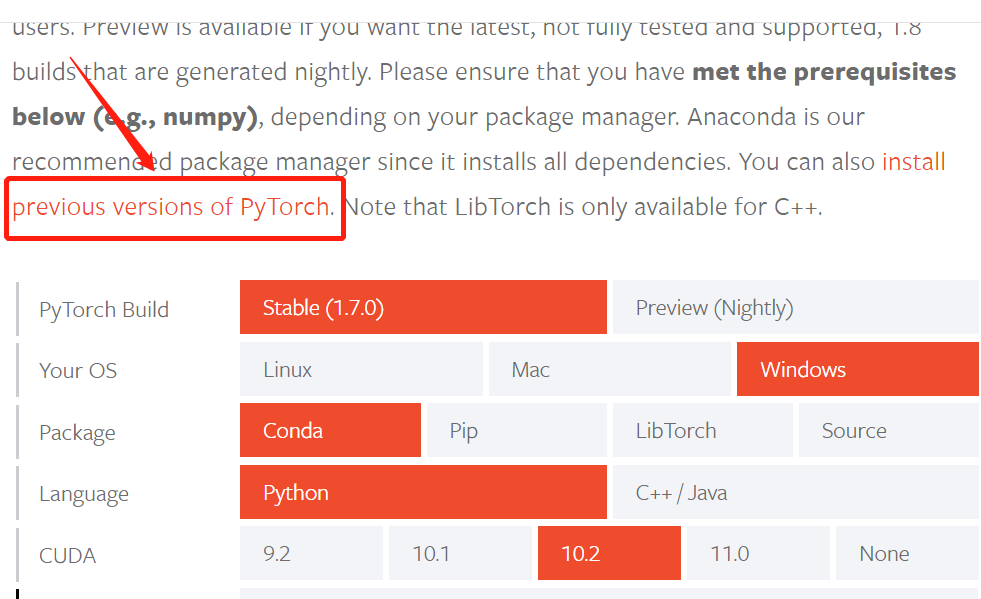Viewport: 981px width, 599px height.
Task: Select Mac as the operating system
Action: click(x=610, y=369)
